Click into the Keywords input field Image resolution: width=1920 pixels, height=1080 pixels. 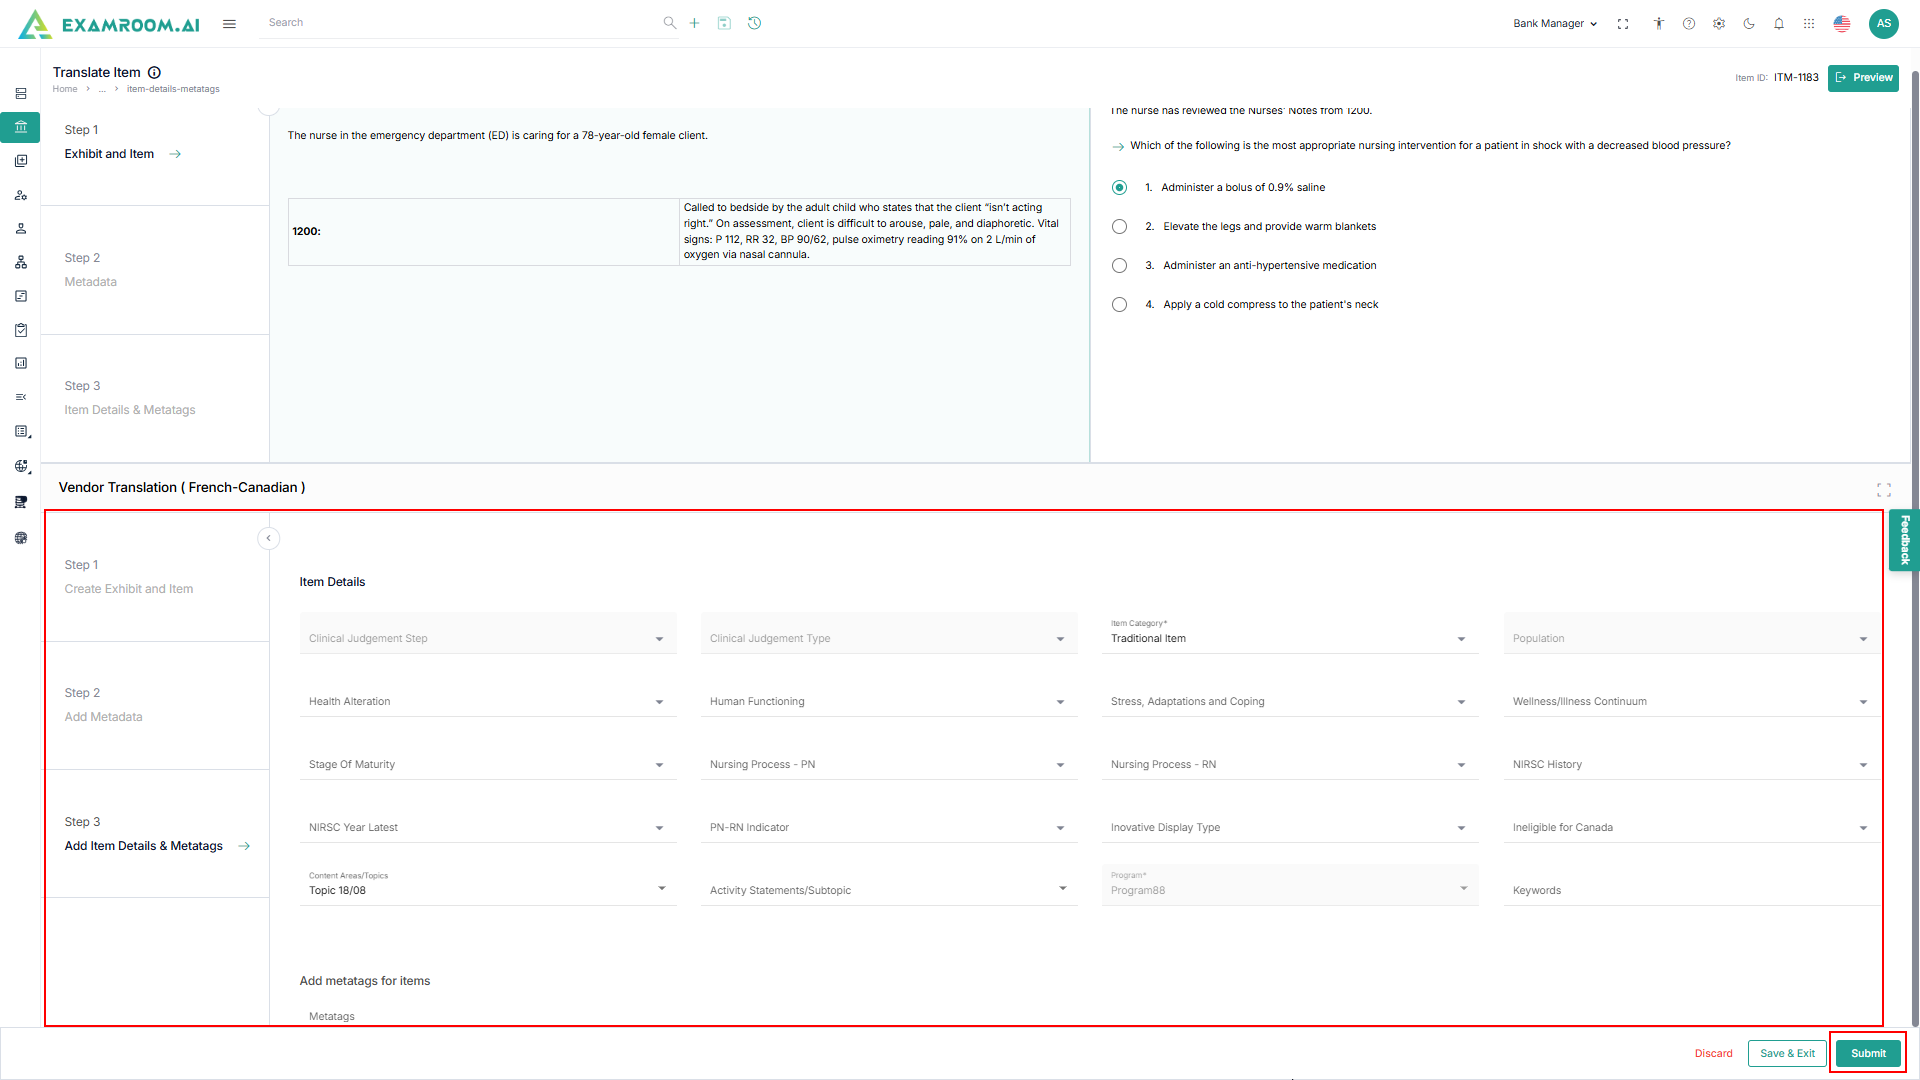[x=1690, y=890]
